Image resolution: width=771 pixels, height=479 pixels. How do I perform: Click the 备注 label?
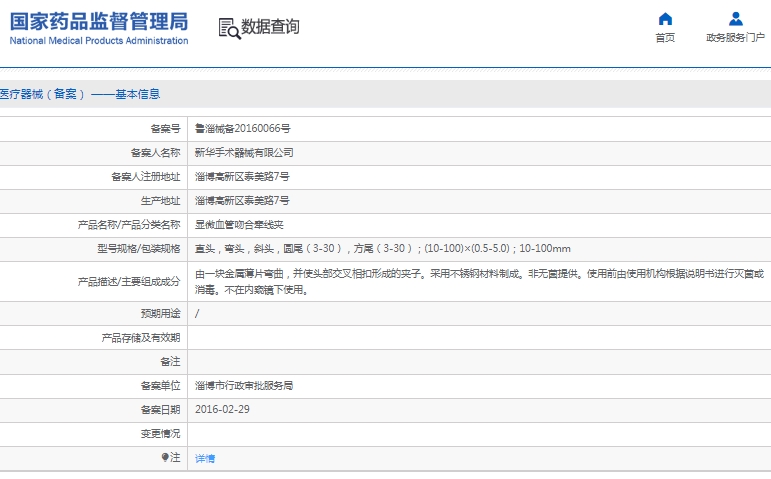click(170, 361)
